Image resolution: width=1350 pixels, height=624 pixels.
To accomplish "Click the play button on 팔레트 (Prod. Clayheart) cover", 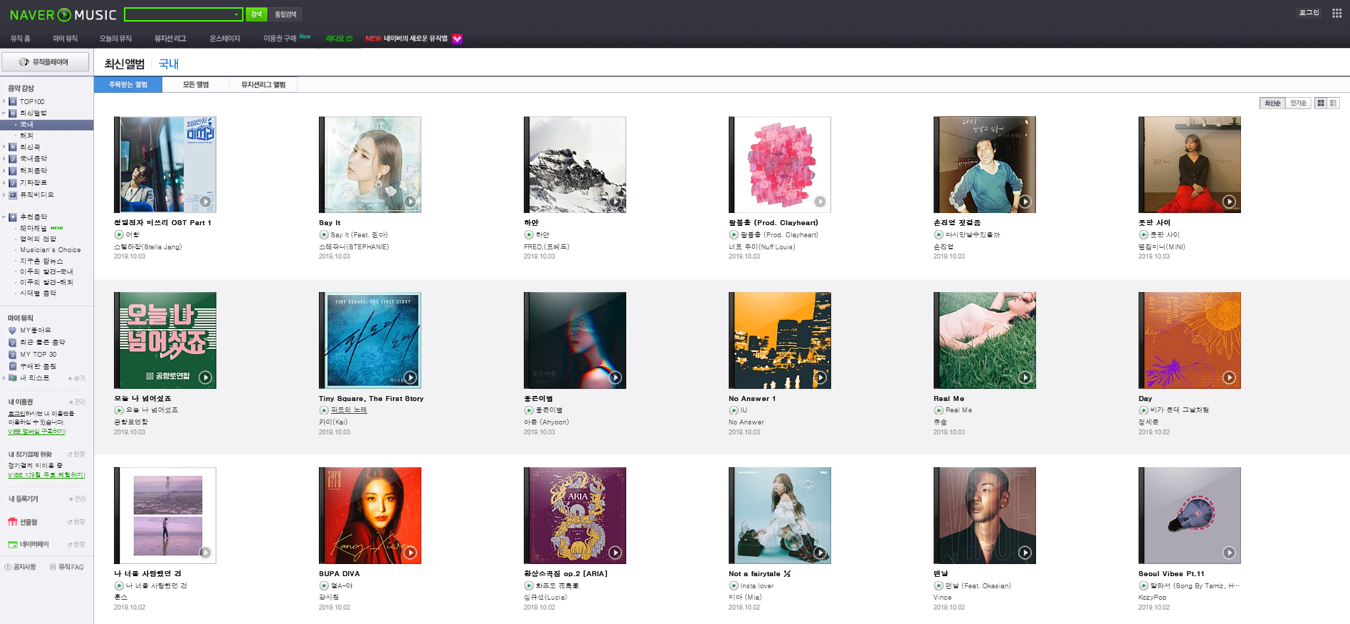I will click(x=820, y=202).
